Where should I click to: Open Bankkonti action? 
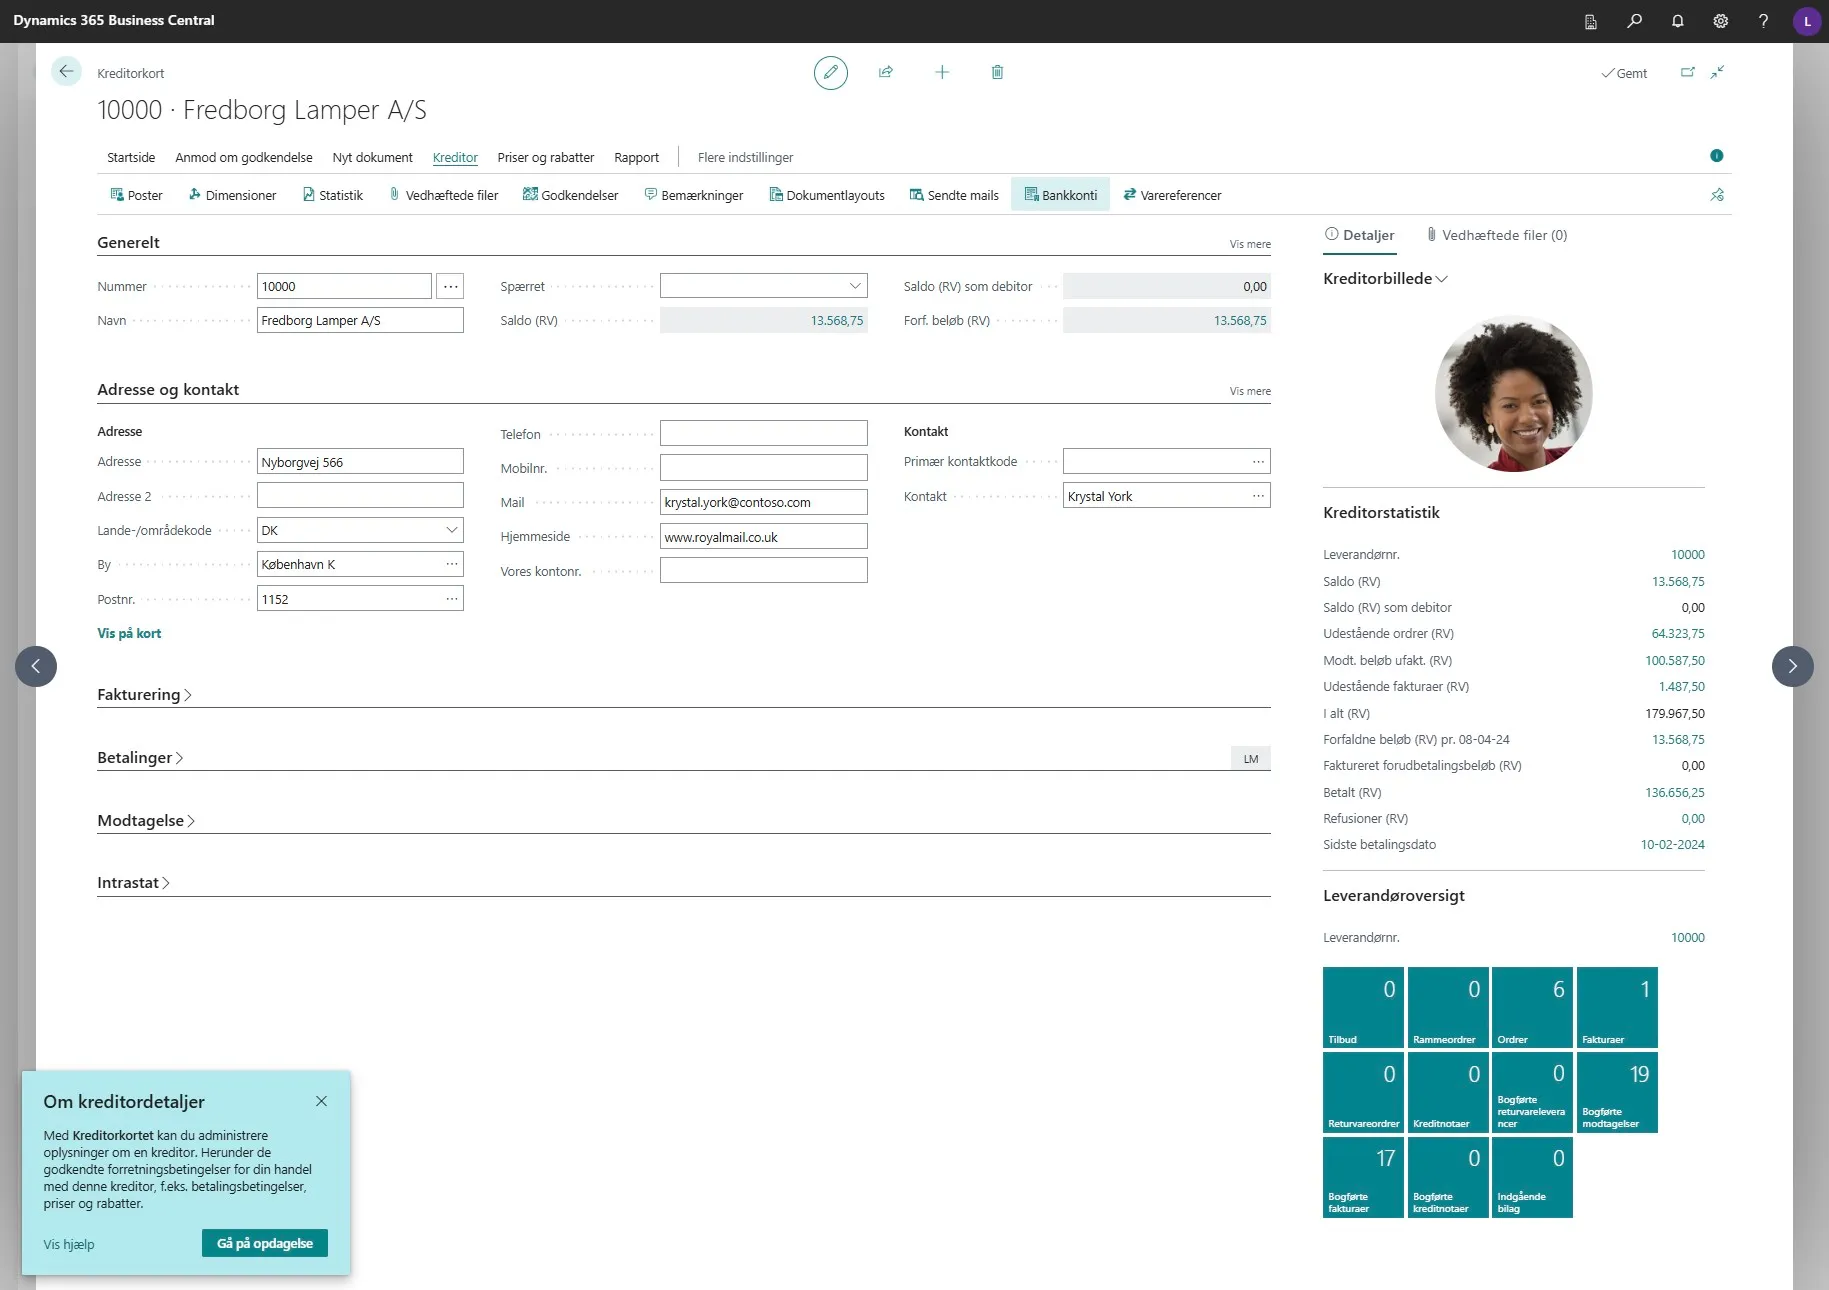[x=1060, y=195]
